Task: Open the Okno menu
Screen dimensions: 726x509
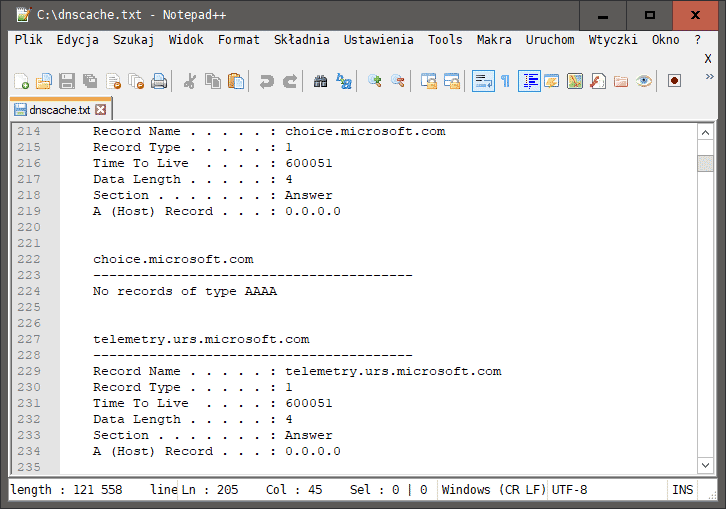Action: tap(665, 40)
